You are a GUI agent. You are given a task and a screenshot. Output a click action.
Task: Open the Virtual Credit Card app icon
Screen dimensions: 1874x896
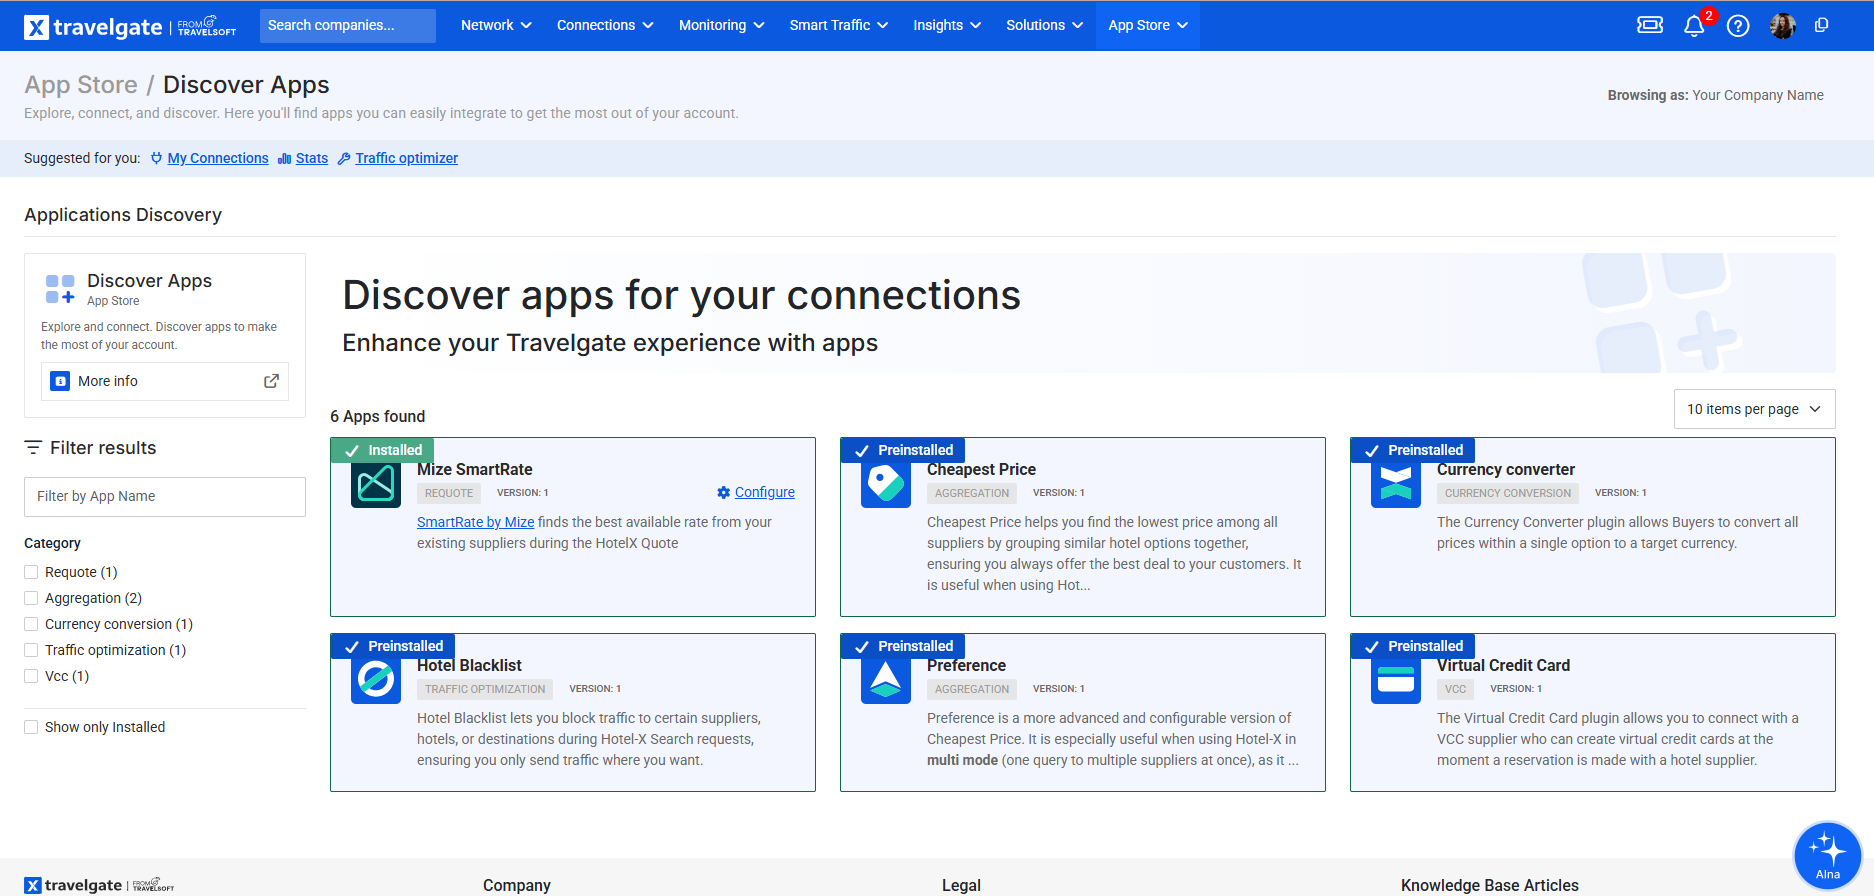[1396, 680]
